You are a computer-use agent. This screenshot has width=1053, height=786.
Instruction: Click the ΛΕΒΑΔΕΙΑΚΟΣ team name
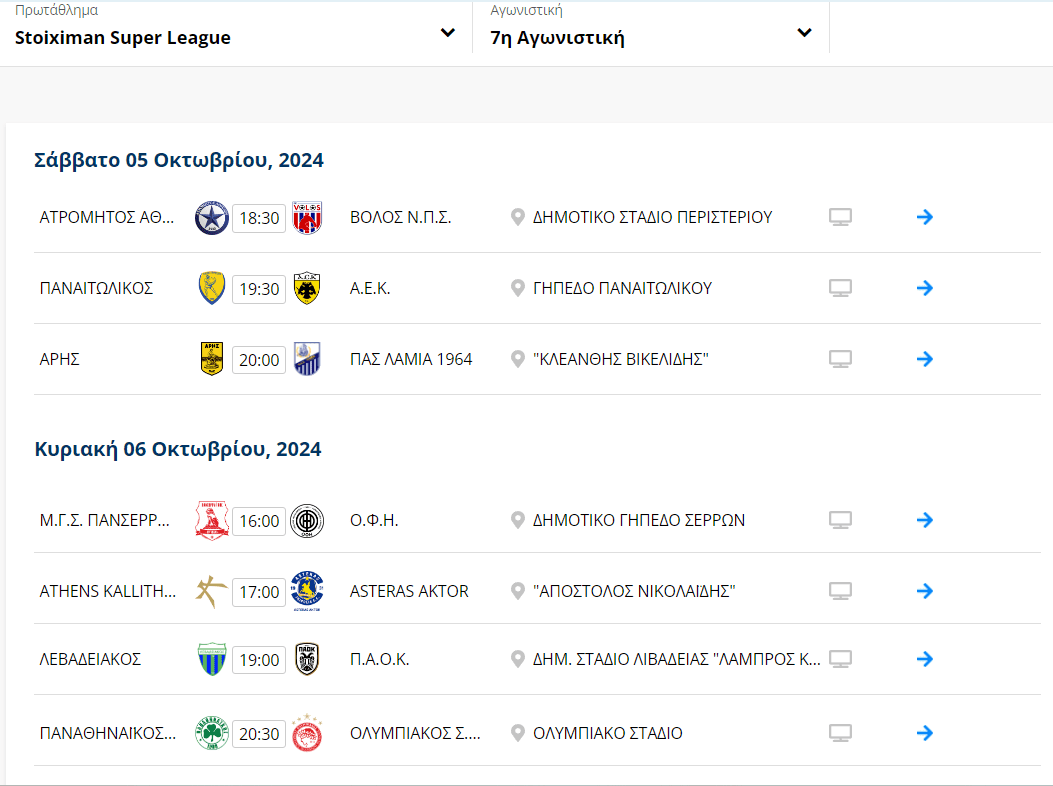coord(90,659)
